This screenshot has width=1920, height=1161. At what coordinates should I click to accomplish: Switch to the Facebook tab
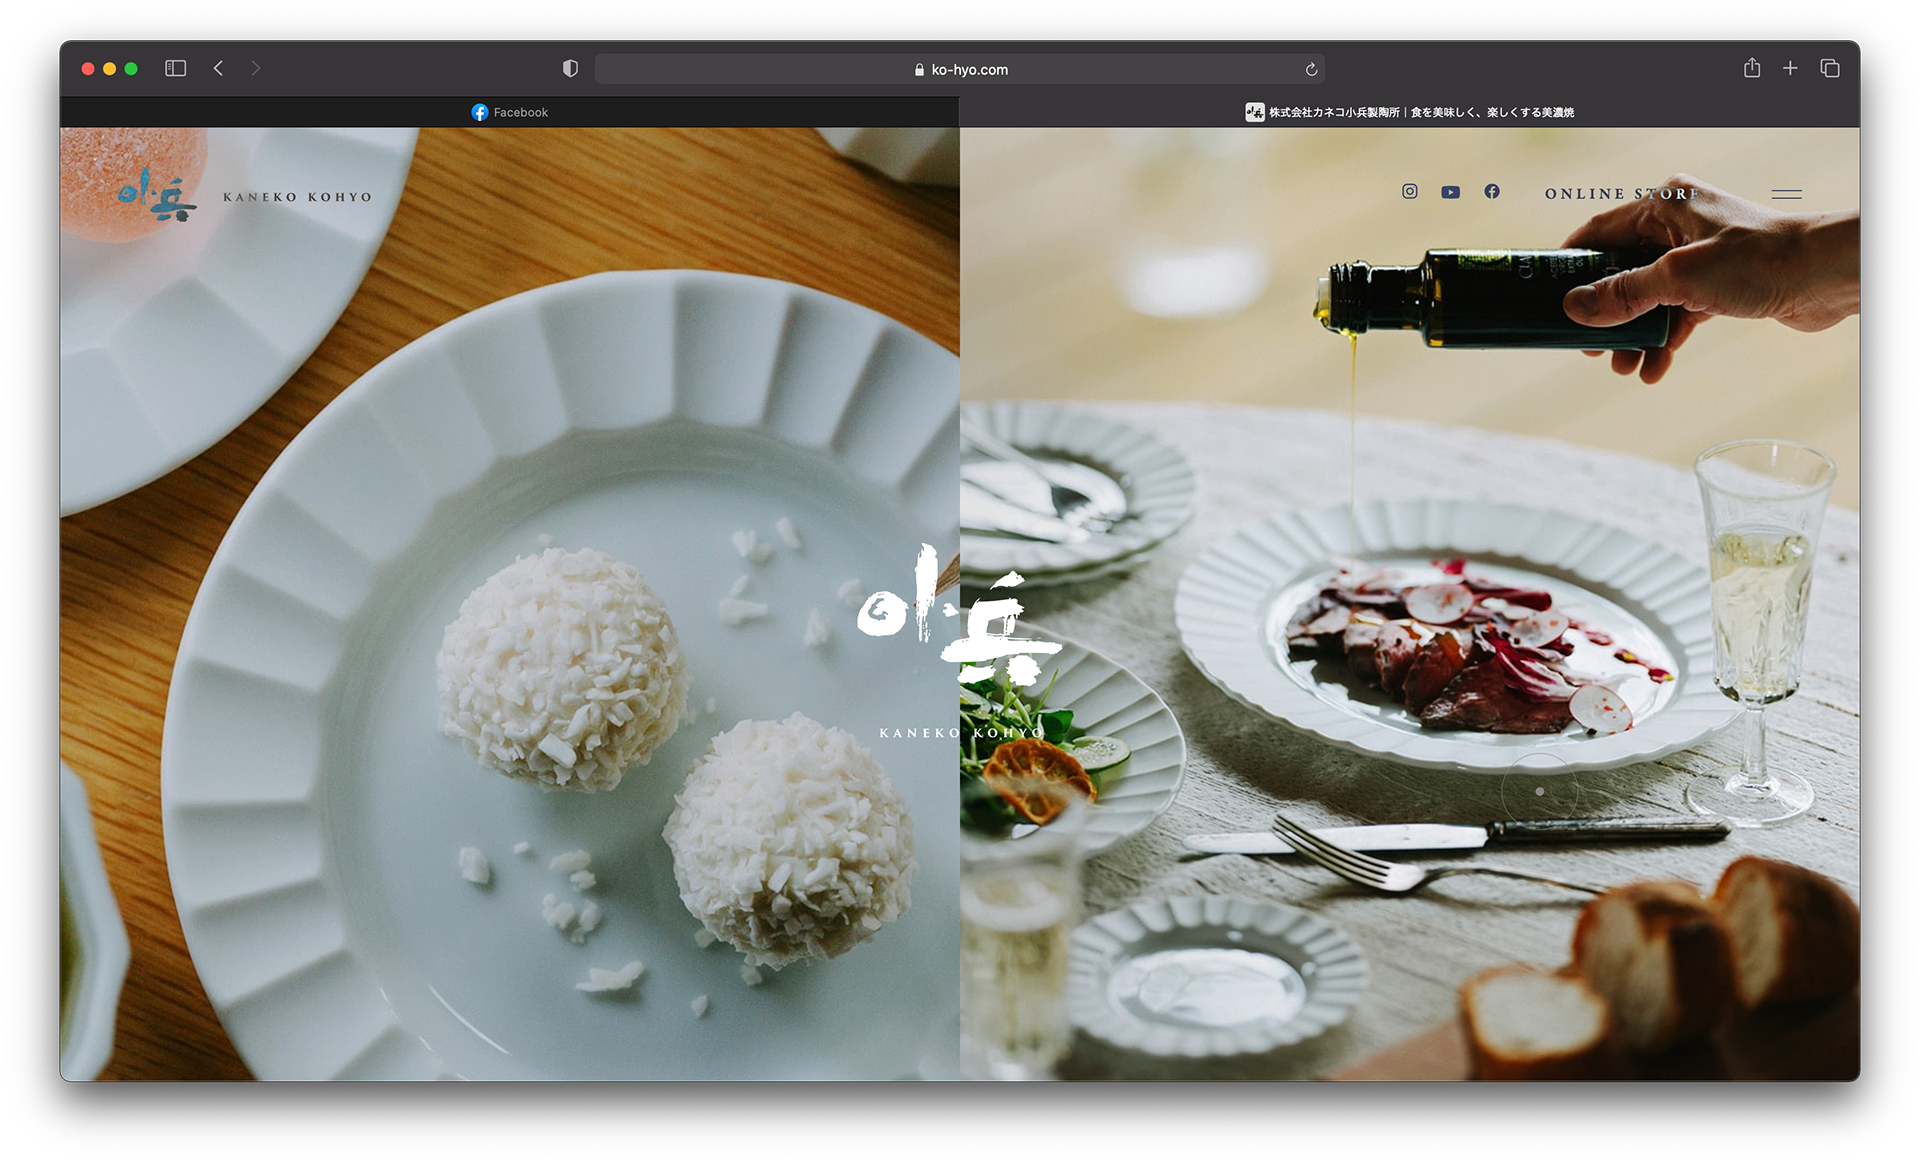(510, 112)
